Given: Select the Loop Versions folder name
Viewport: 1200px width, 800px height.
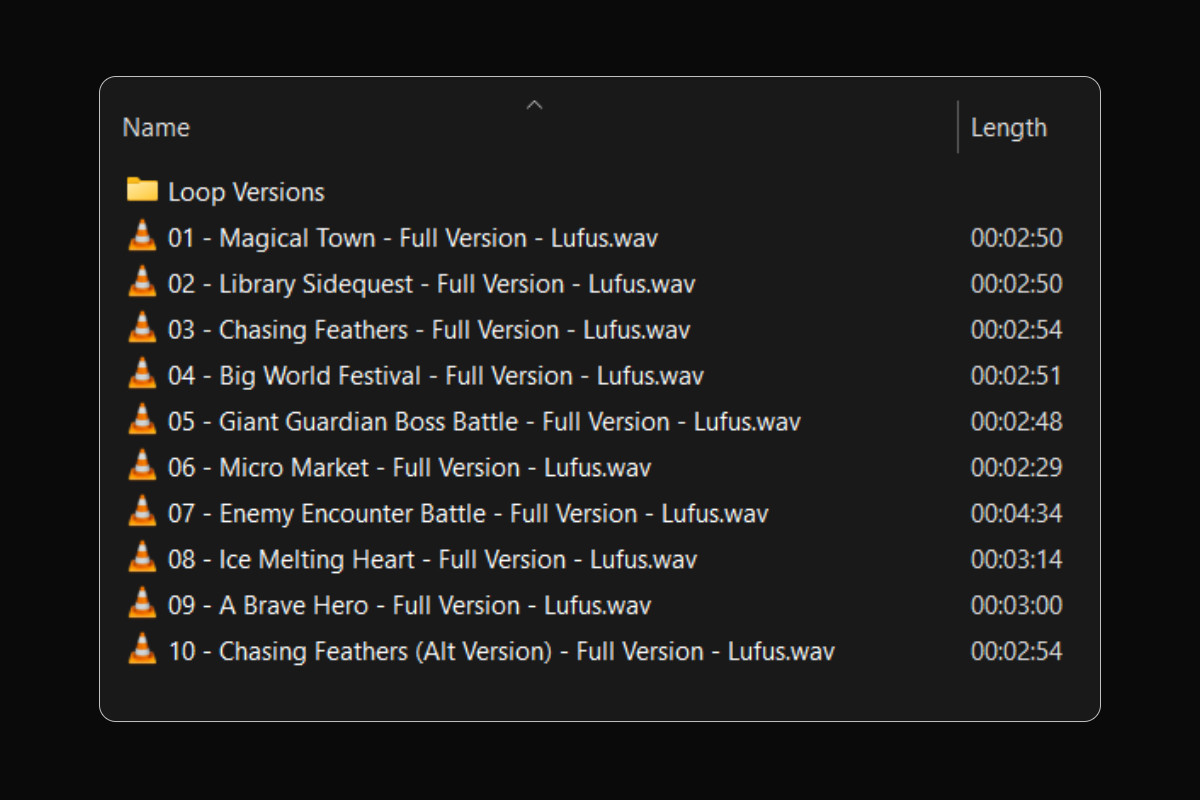Looking at the screenshot, I should pyautogui.click(x=246, y=192).
